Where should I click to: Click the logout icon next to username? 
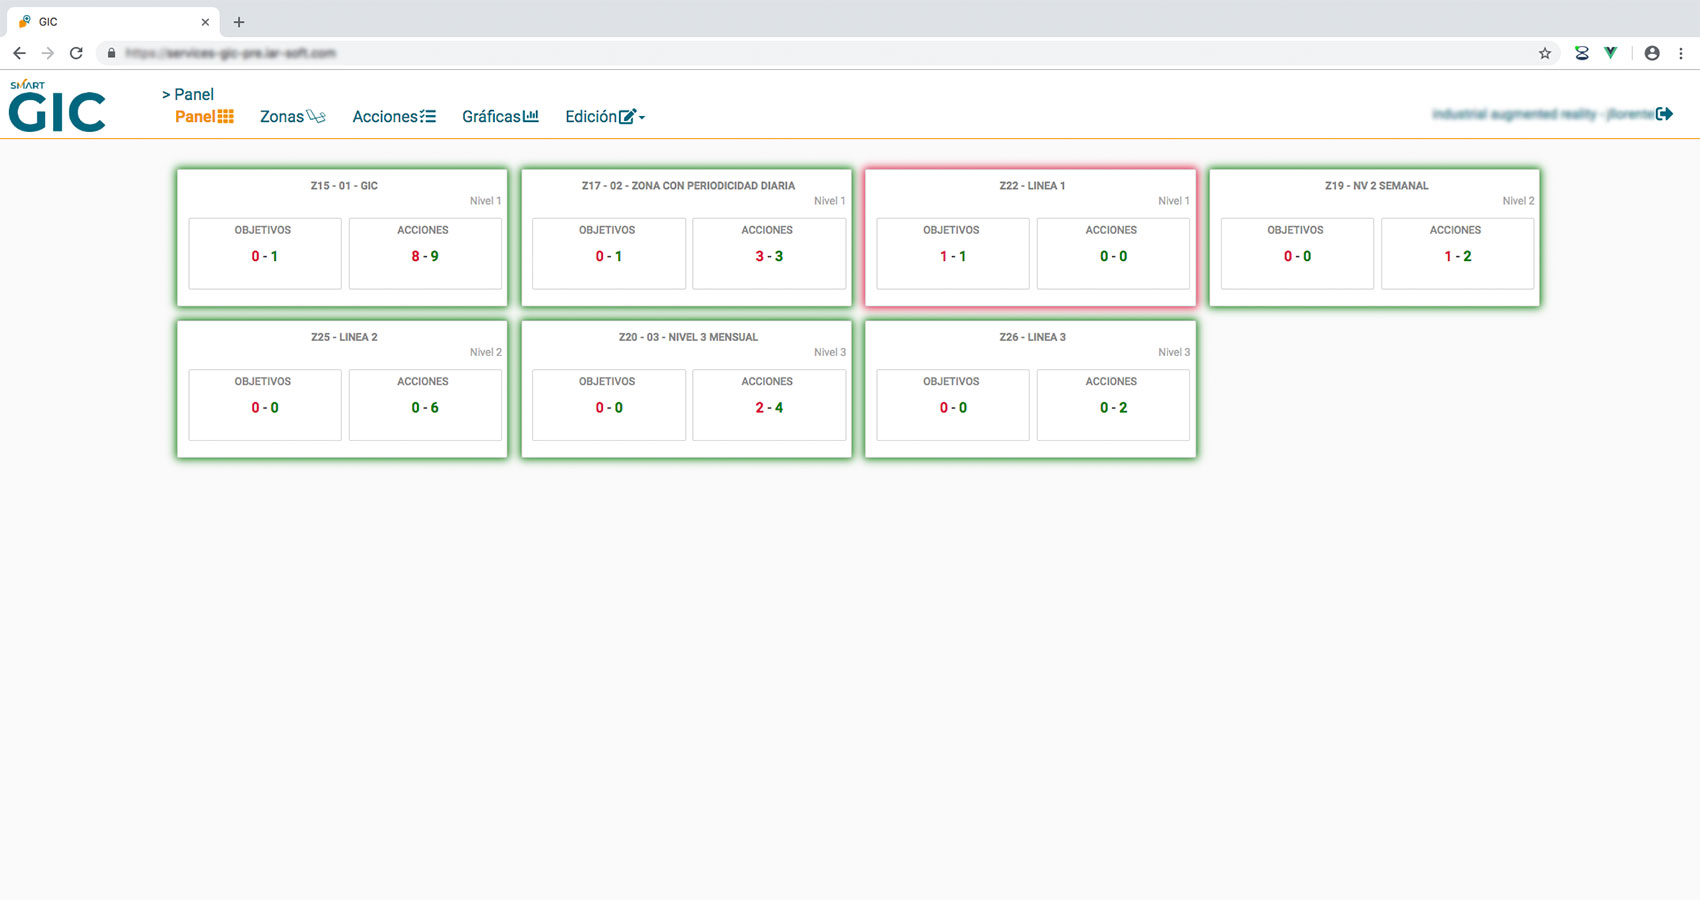coord(1664,114)
